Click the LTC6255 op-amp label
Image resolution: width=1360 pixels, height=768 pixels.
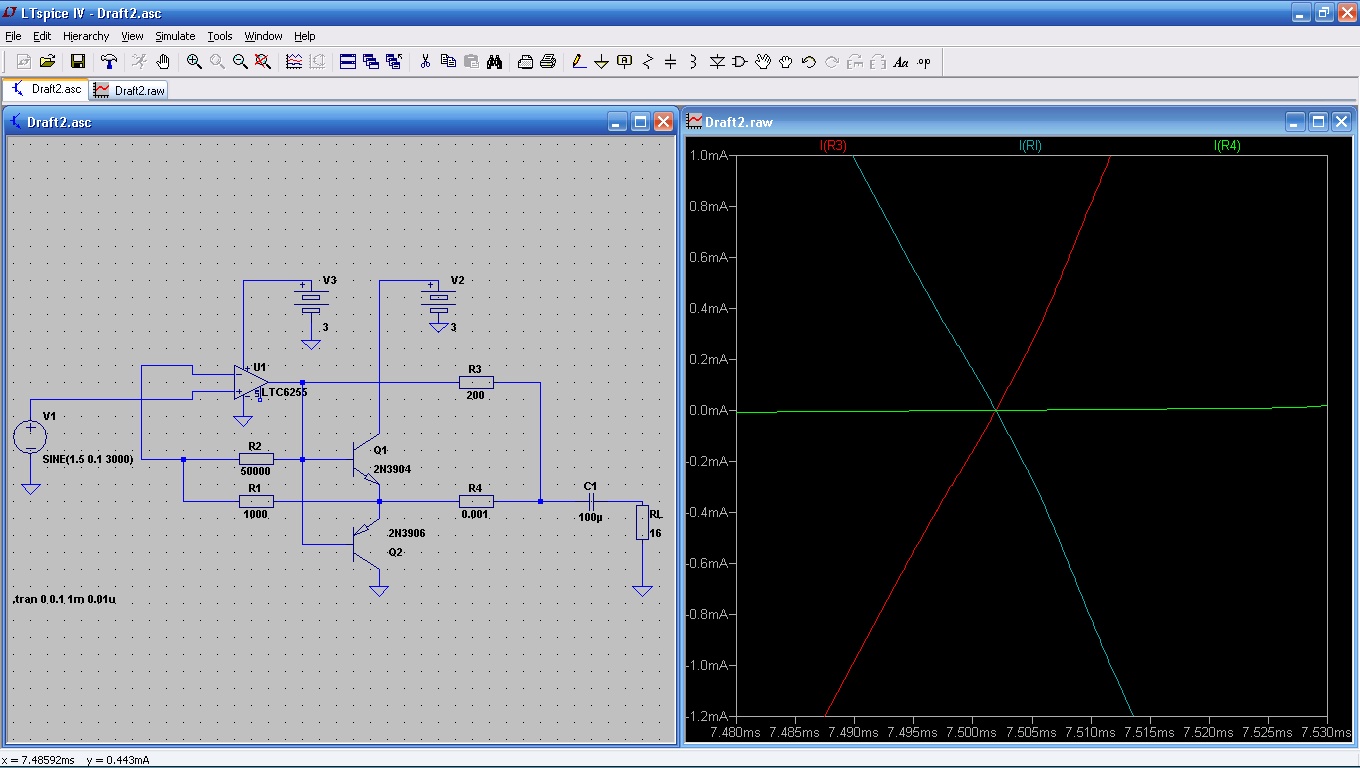285,393
